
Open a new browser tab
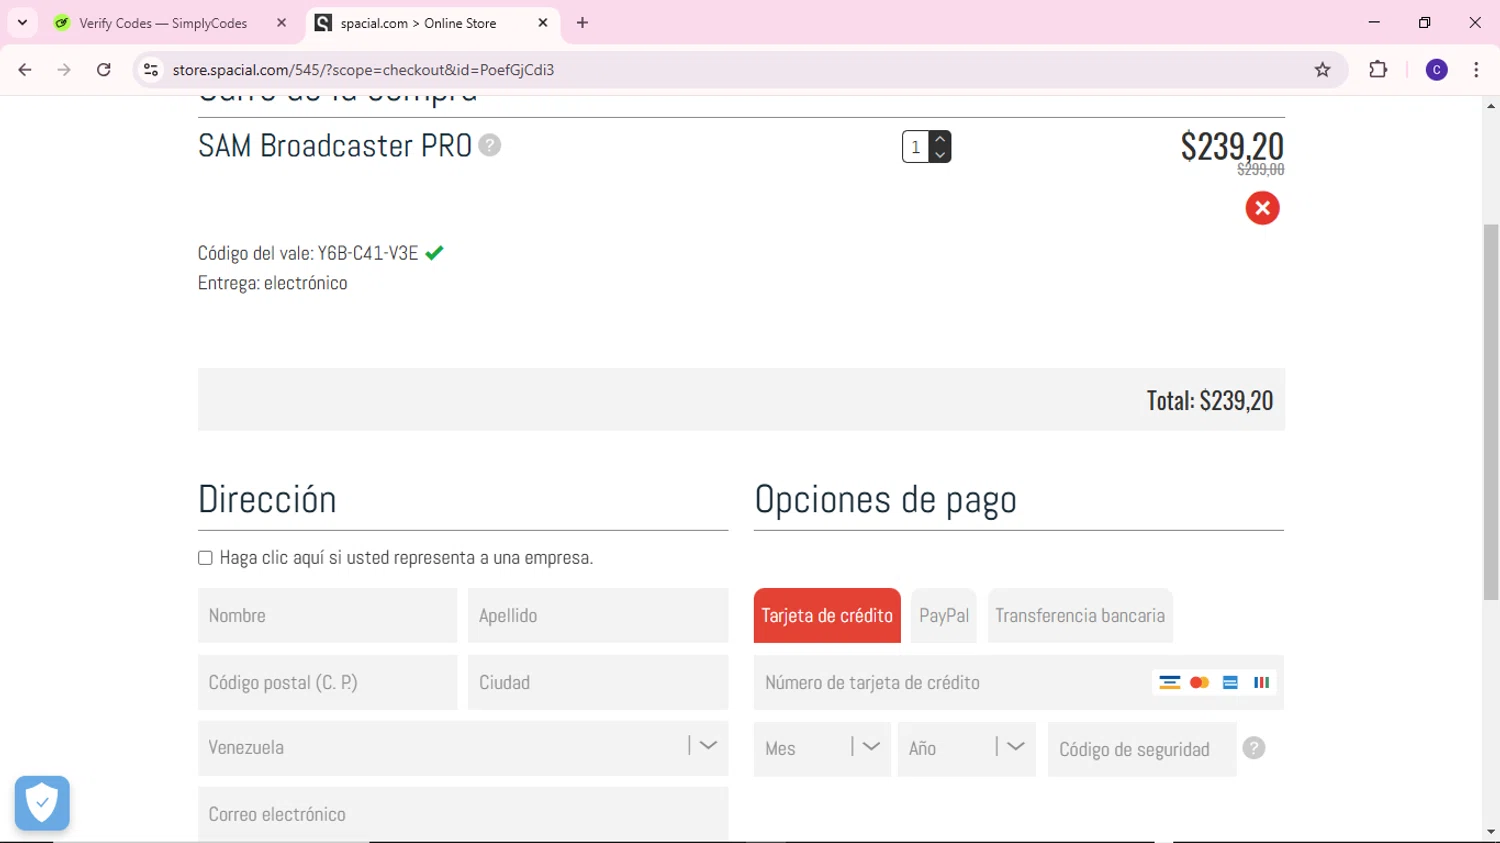[x=582, y=22]
